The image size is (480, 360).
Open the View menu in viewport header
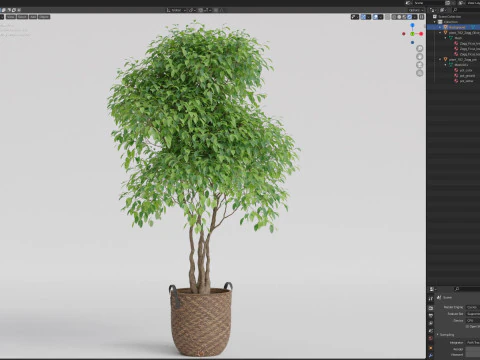click(x=11, y=17)
